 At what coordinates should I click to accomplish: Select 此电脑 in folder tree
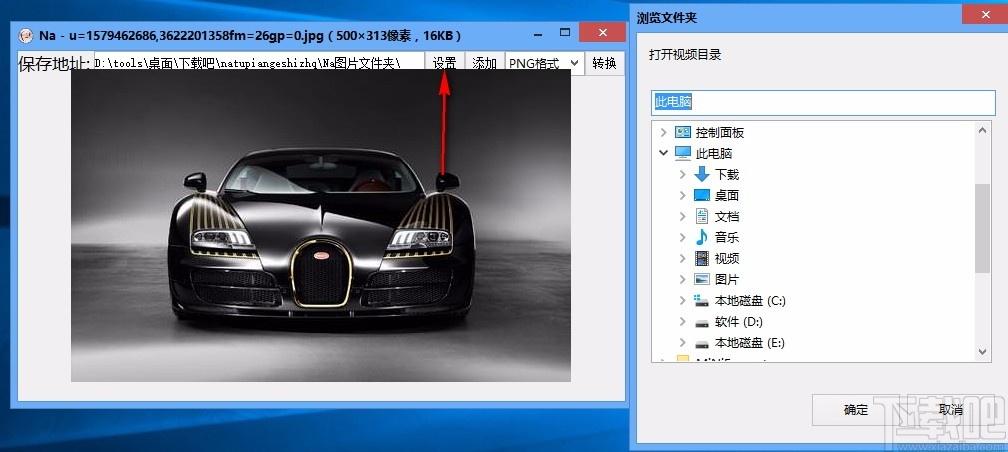(714, 154)
